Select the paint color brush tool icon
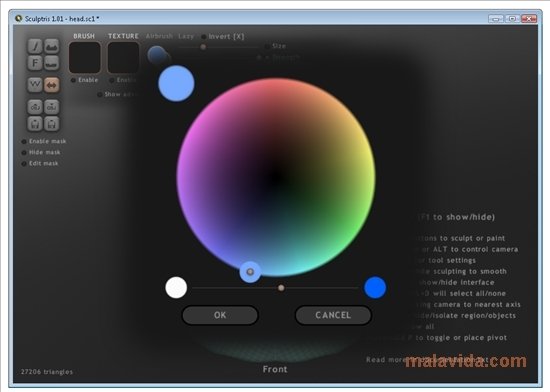The width and height of the screenshot is (550, 392). point(35,46)
